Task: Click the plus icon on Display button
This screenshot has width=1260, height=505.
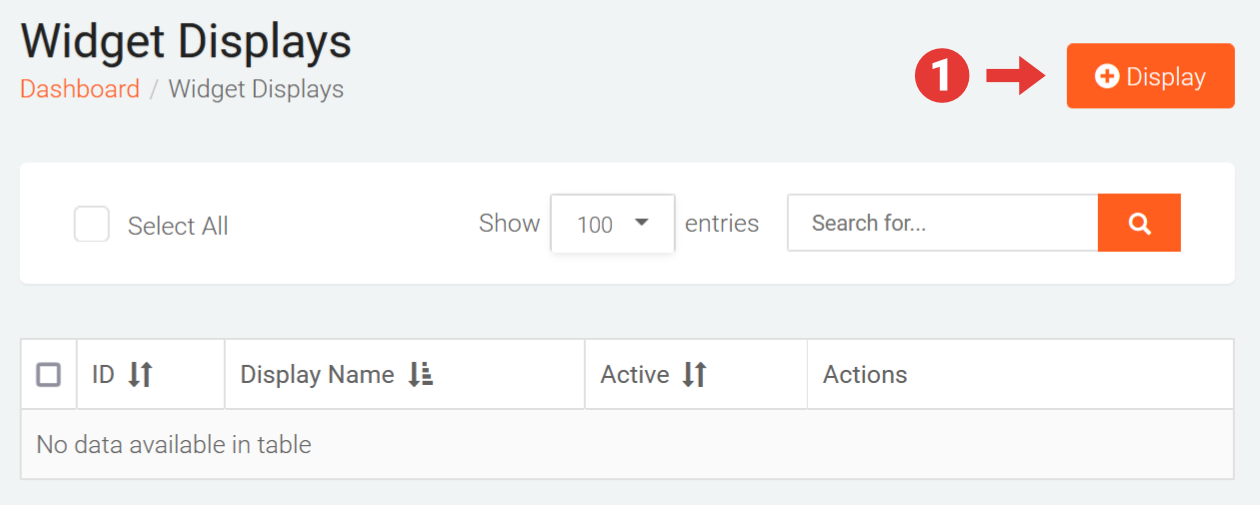Action: pos(1106,76)
